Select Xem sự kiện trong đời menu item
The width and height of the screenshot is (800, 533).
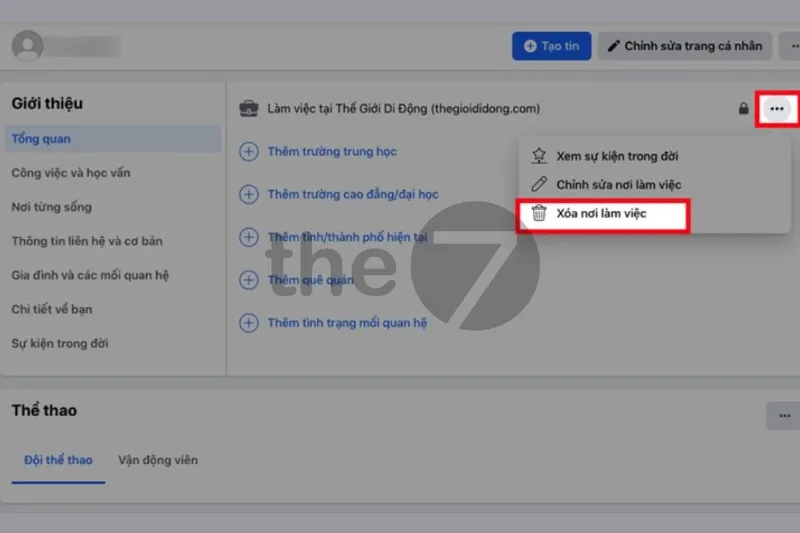655,156
